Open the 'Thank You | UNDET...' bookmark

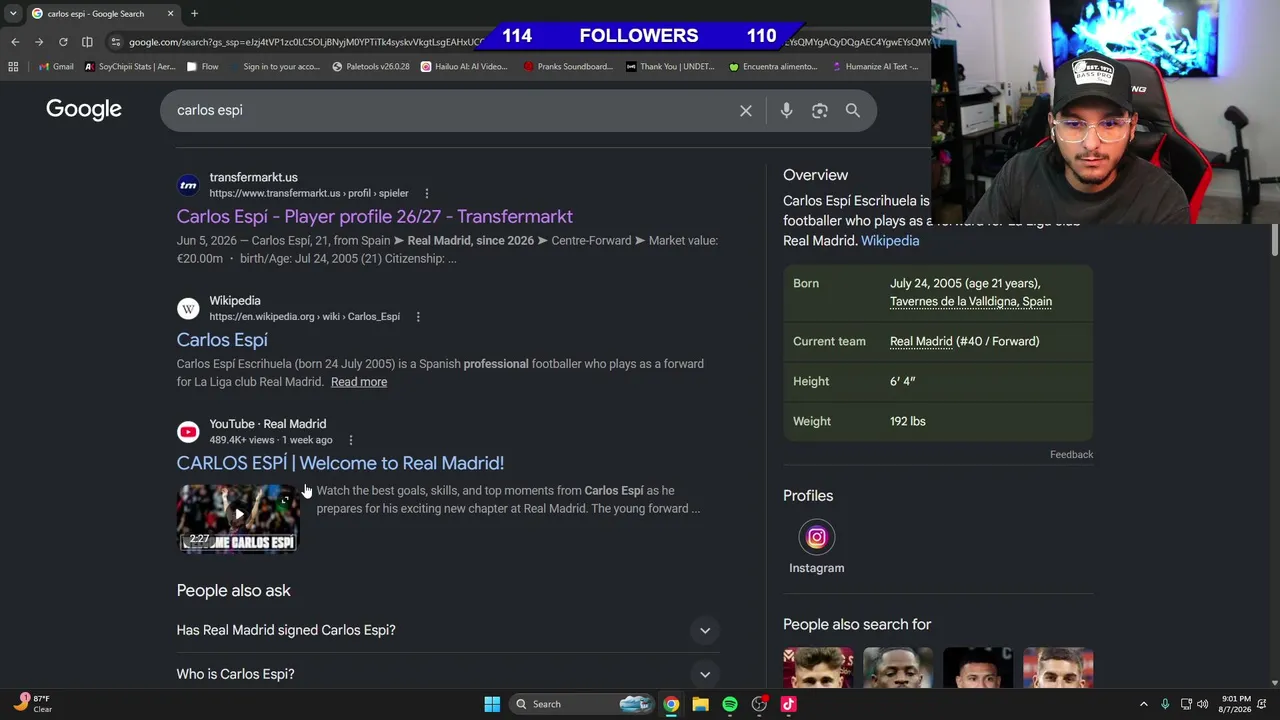click(x=670, y=67)
